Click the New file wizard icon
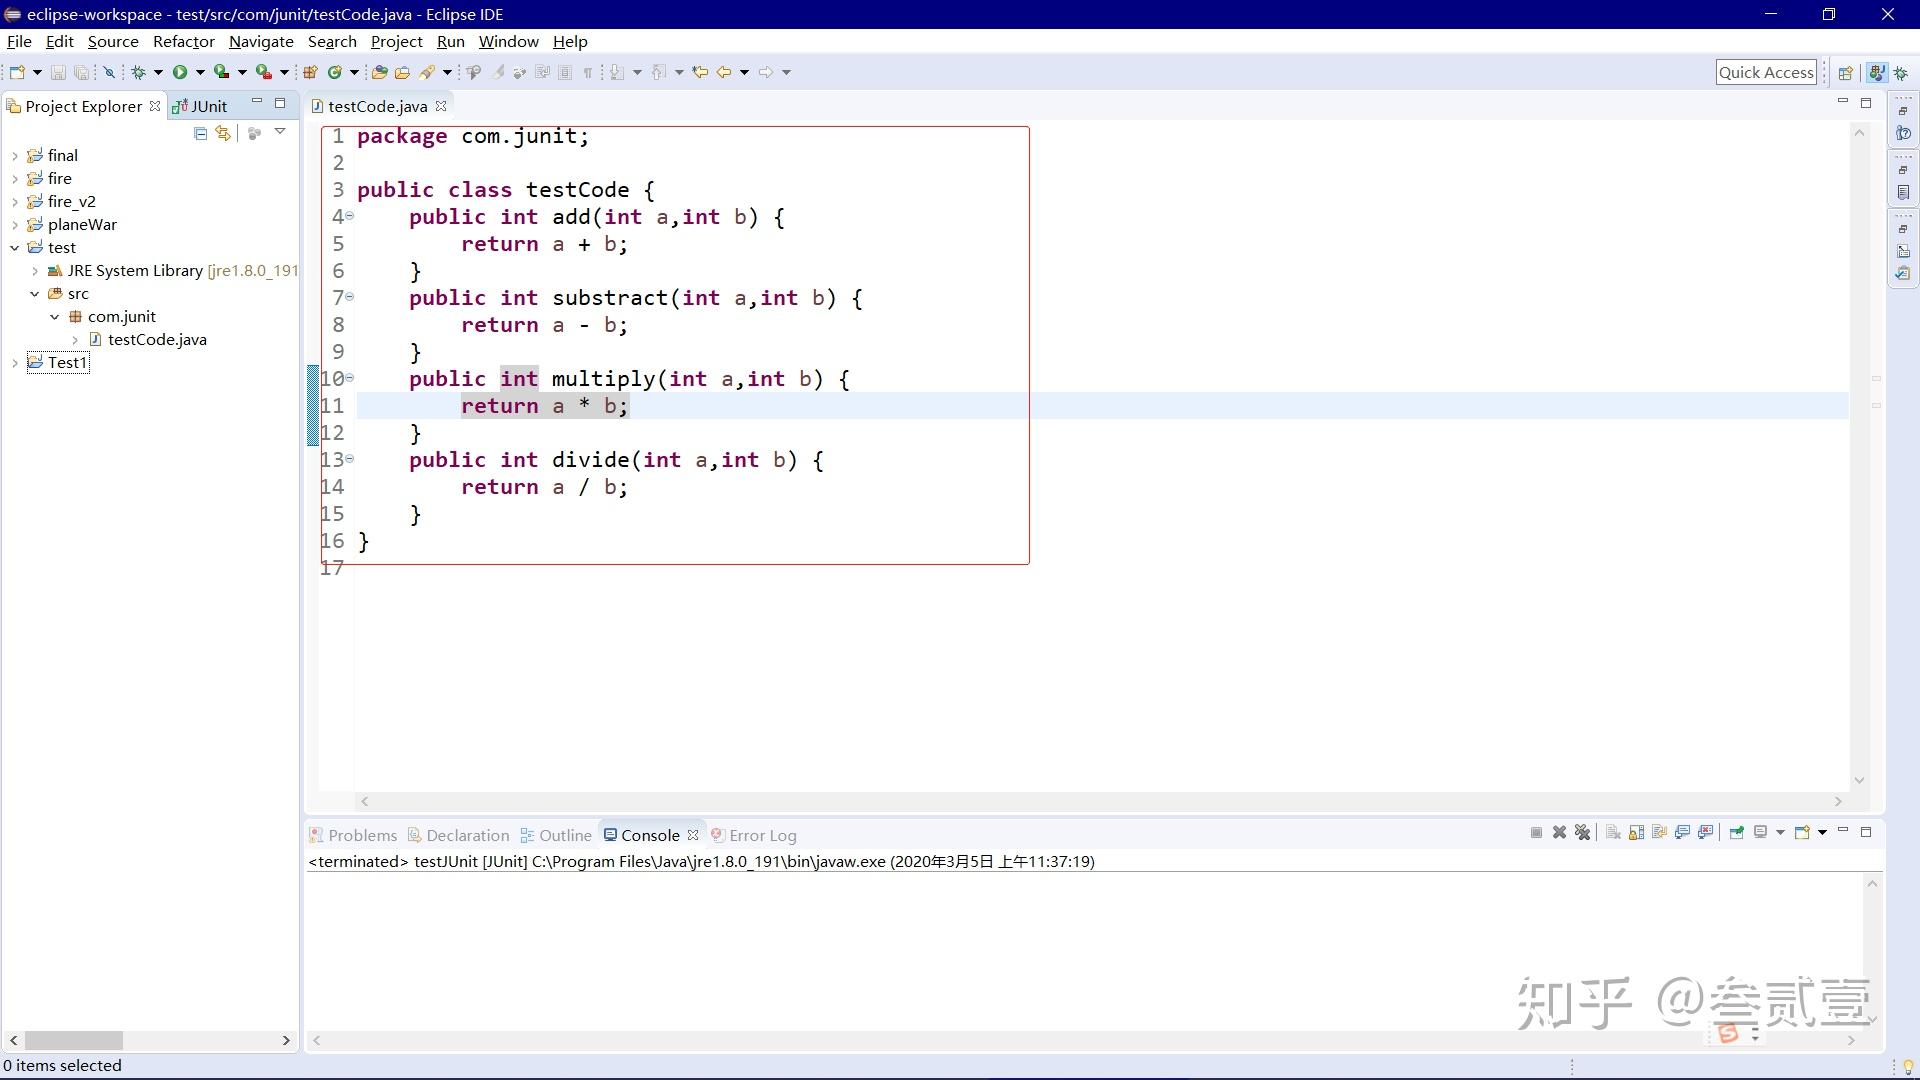The image size is (1920, 1080). (x=17, y=72)
